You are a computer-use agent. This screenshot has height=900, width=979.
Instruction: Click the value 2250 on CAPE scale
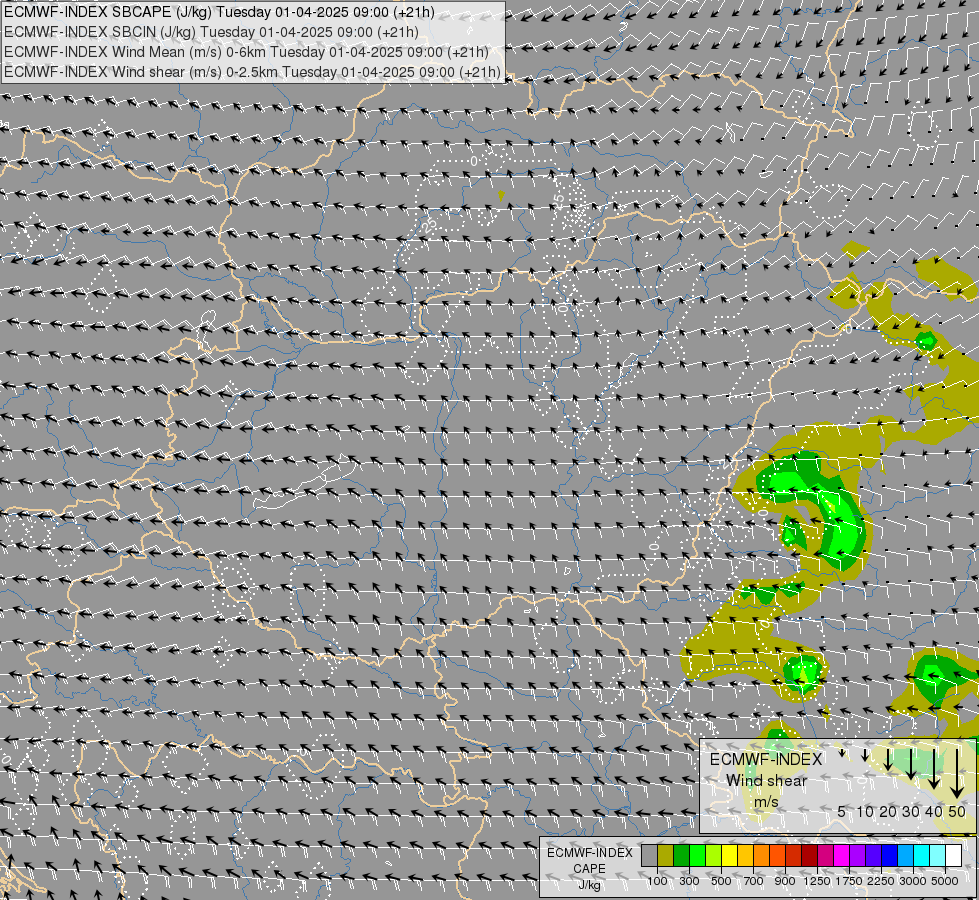[x=880, y=881]
